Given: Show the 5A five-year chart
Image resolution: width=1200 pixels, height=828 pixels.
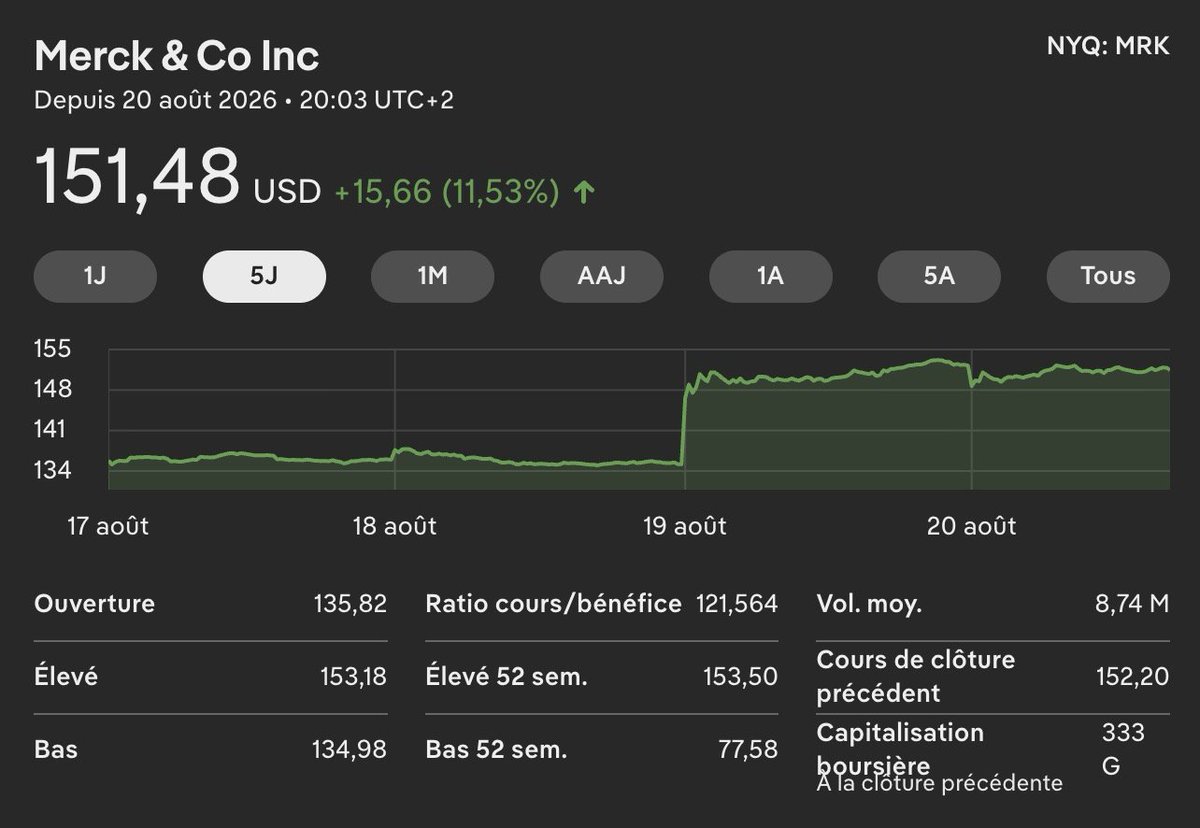Looking at the screenshot, I should [939, 276].
